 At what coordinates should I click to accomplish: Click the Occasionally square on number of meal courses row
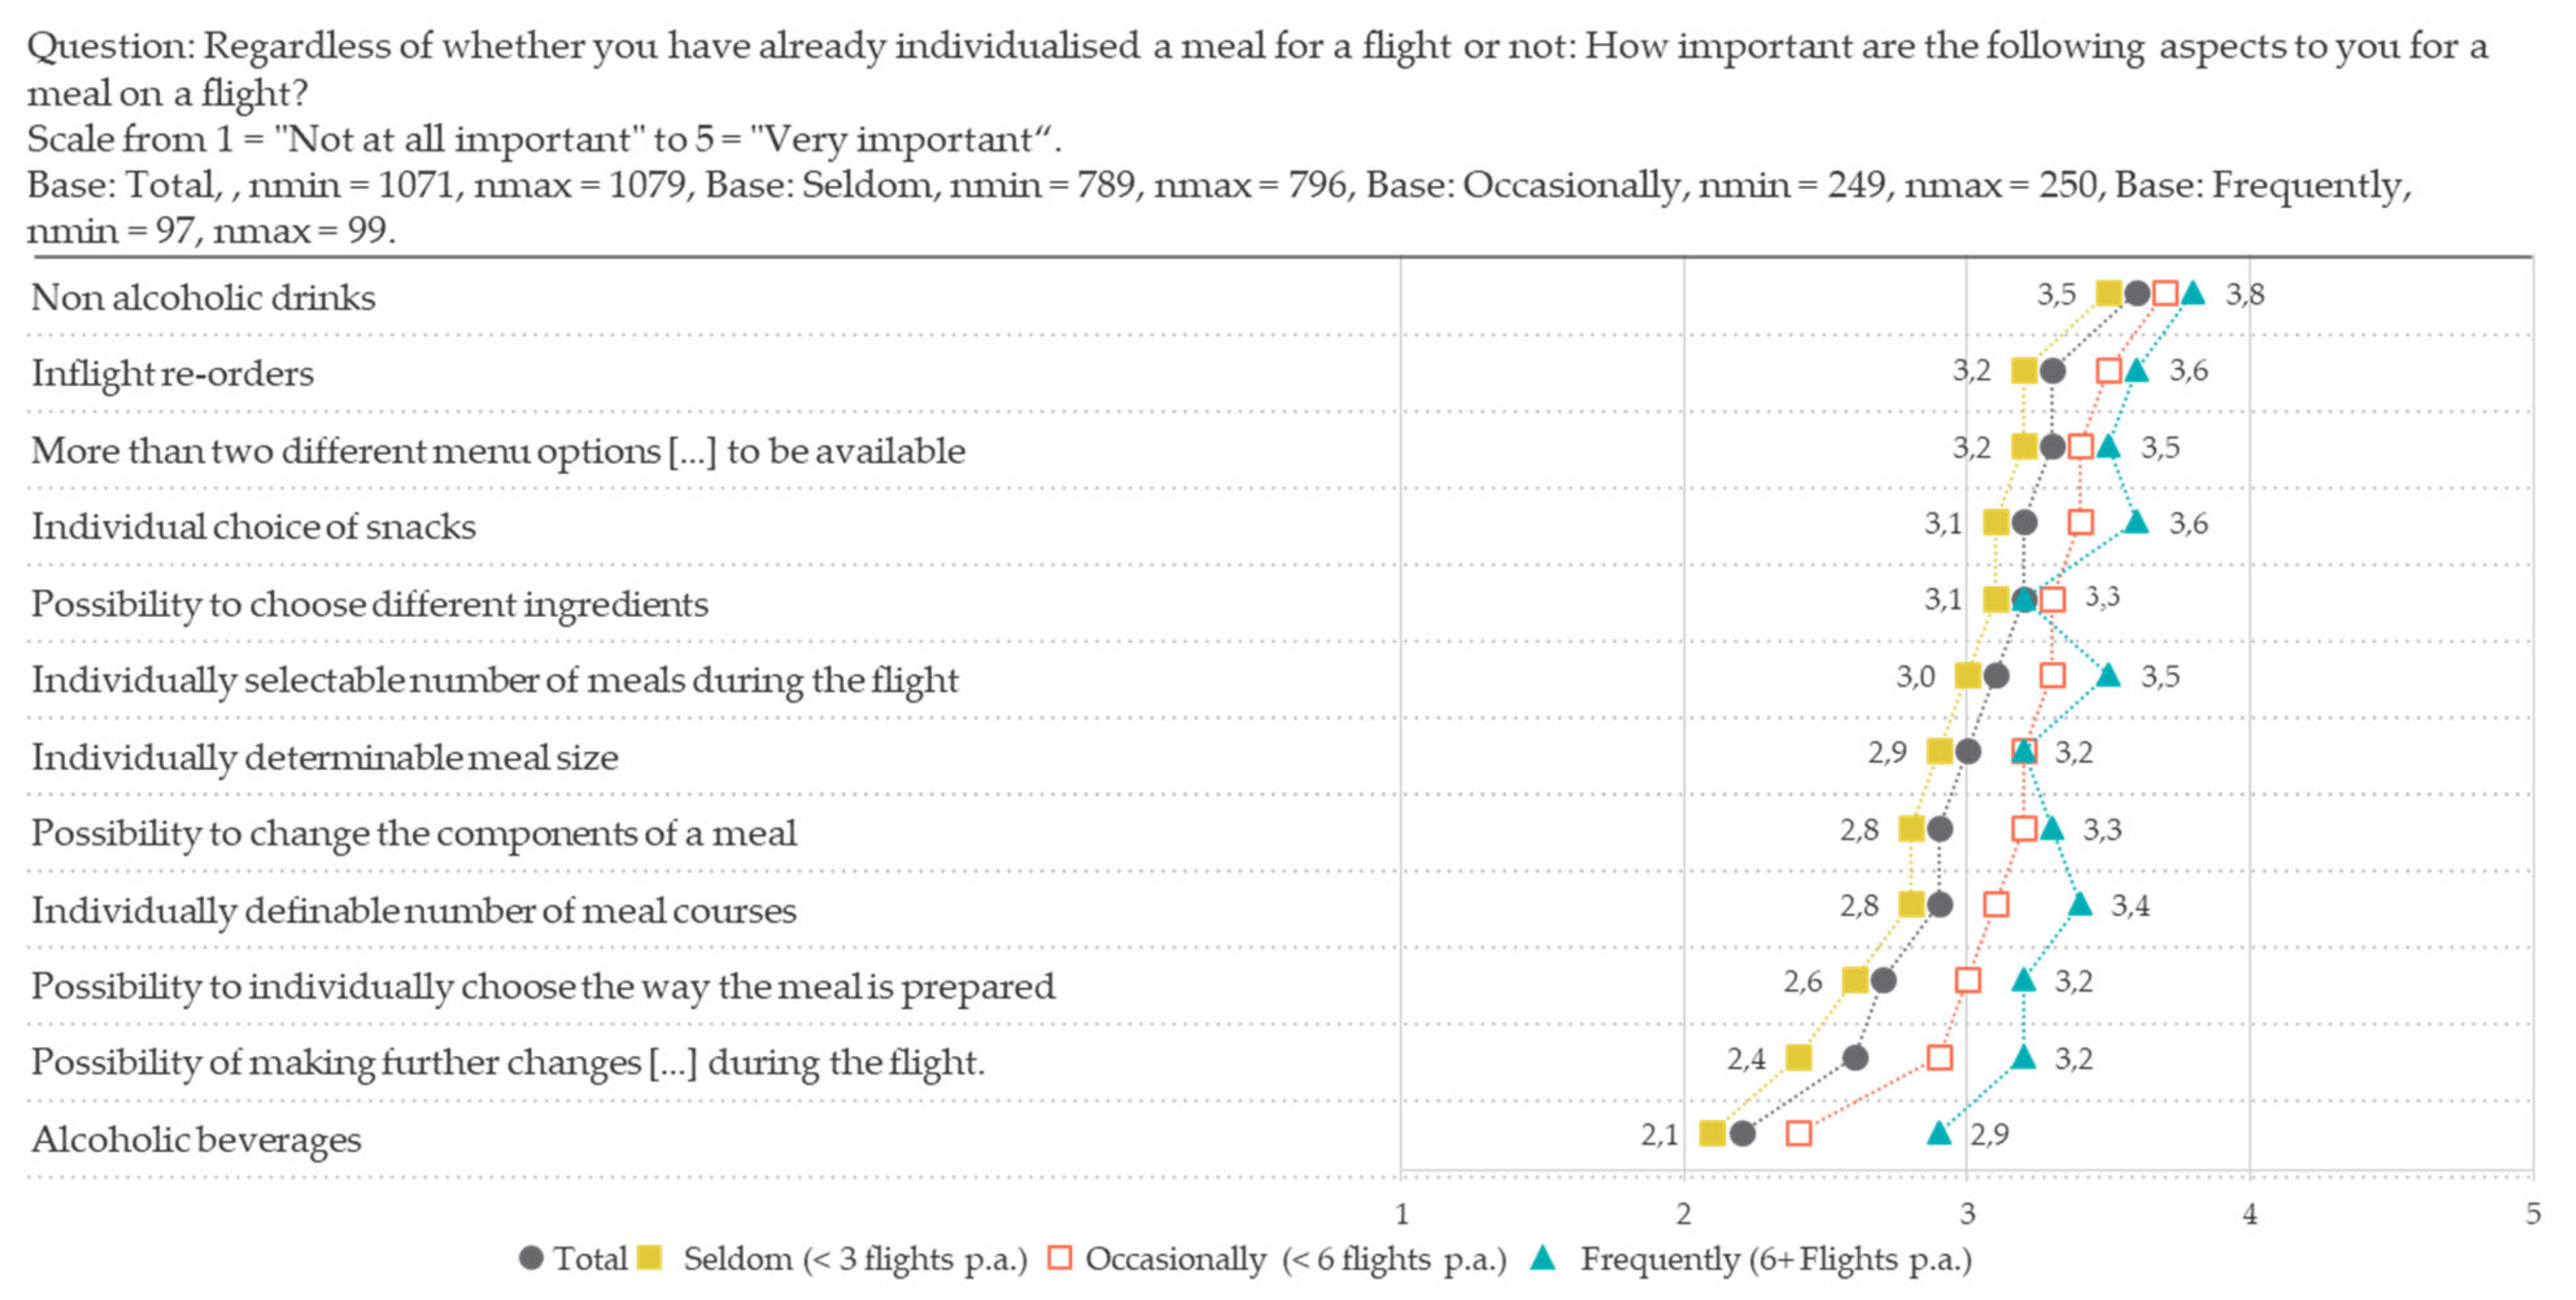pyautogui.click(x=1996, y=905)
